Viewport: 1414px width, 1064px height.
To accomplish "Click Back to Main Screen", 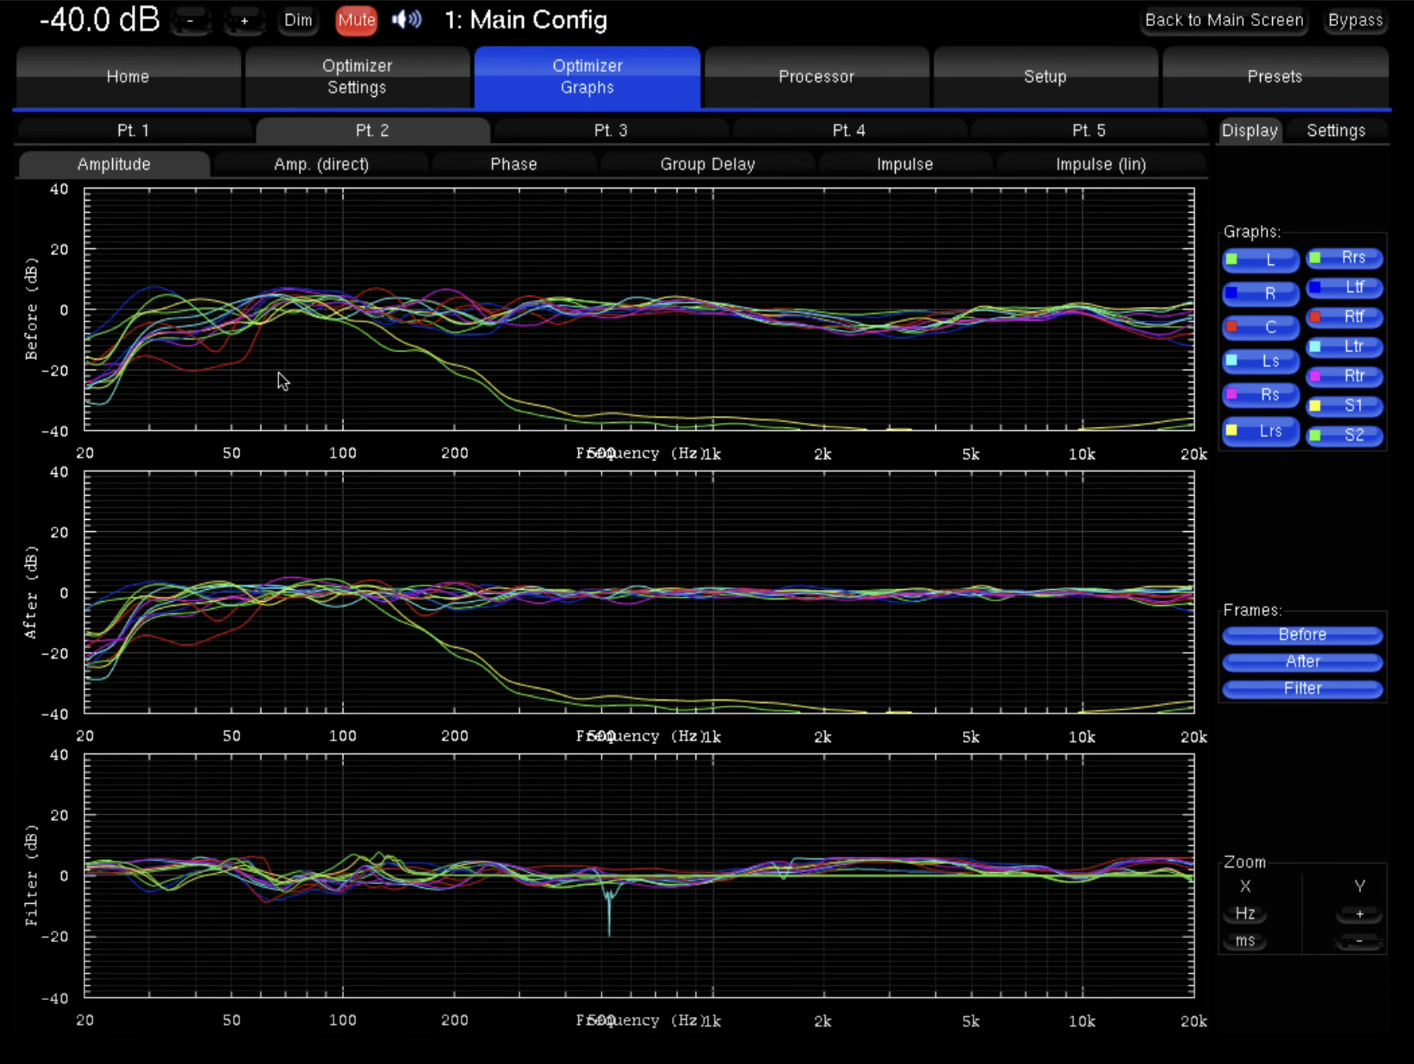I will point(1224,20).
